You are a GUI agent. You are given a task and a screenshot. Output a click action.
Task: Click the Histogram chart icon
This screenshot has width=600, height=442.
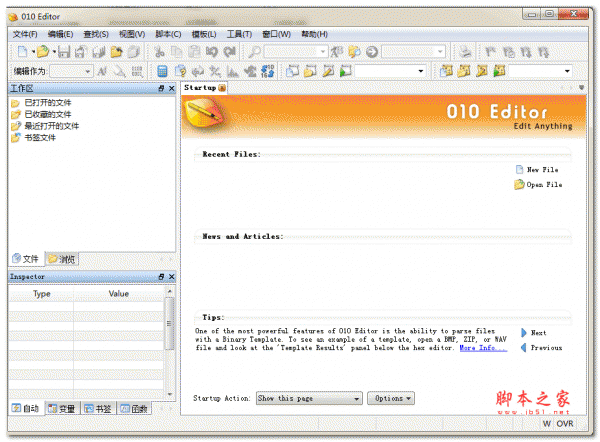pyautogui.click(x=233, y=71)
